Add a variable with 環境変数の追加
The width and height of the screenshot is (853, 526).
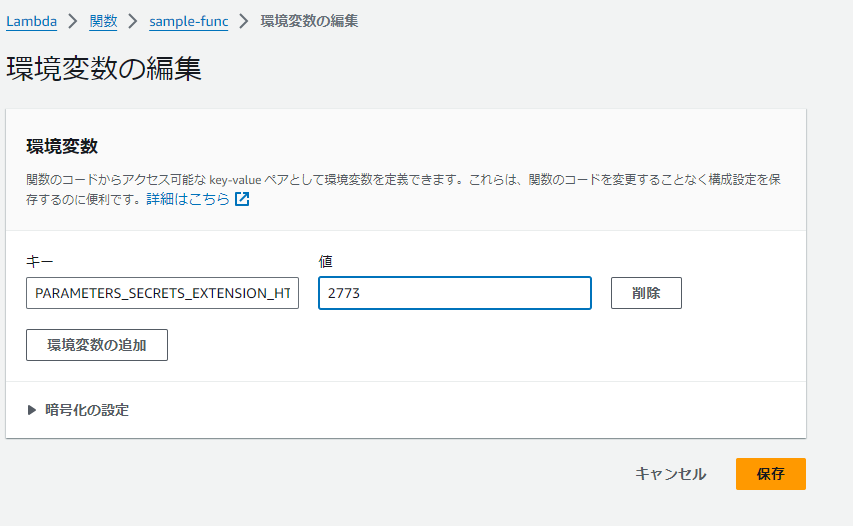tap(97, 345)
